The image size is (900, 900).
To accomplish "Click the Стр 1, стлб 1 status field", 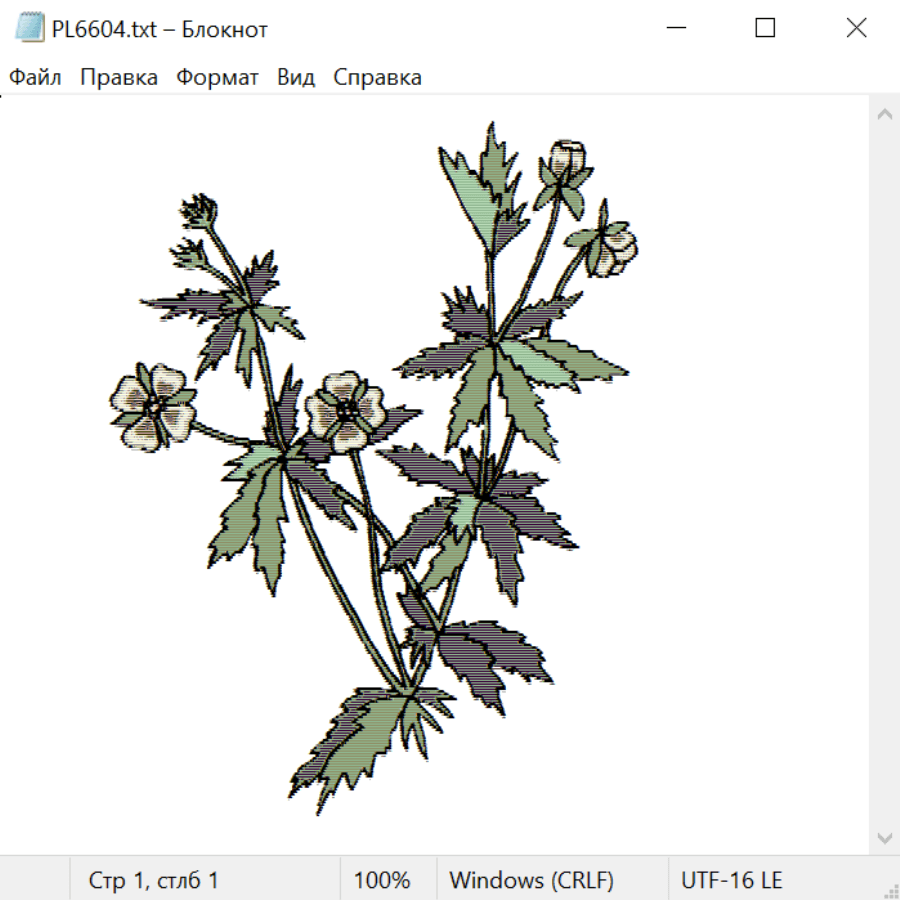I will tap(153, 880).
